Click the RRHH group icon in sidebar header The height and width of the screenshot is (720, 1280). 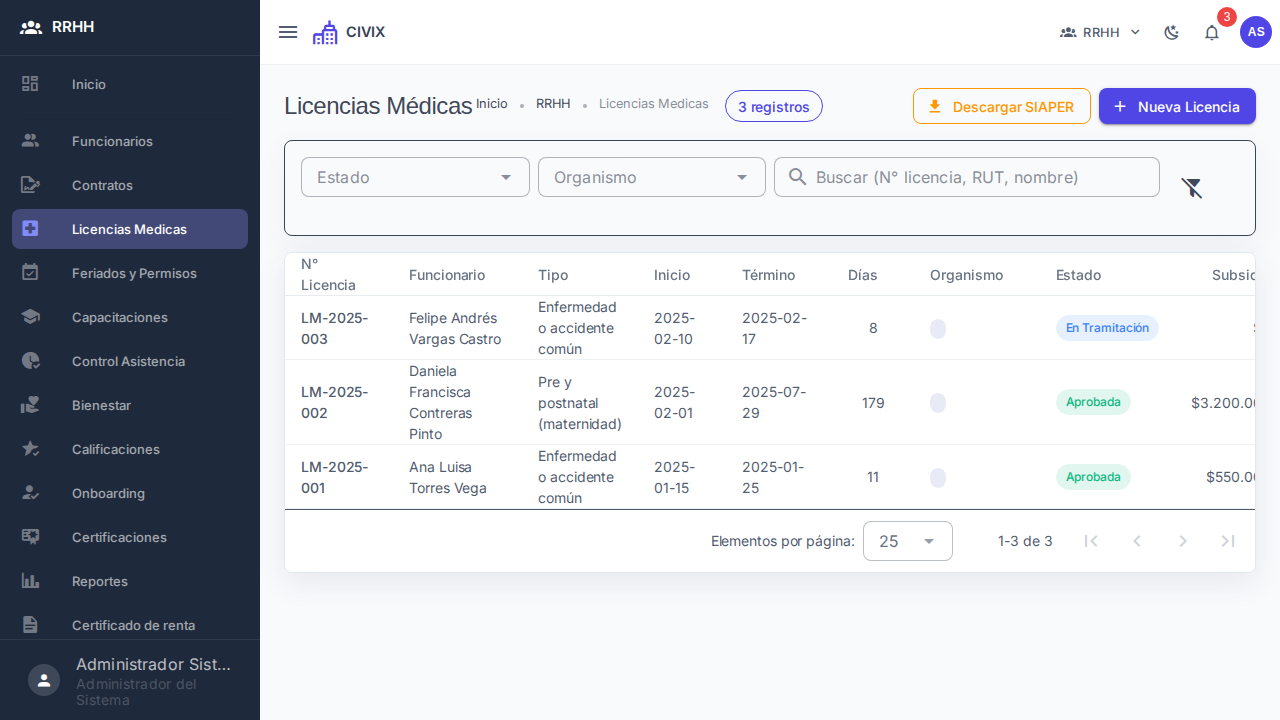coord(31,27)
